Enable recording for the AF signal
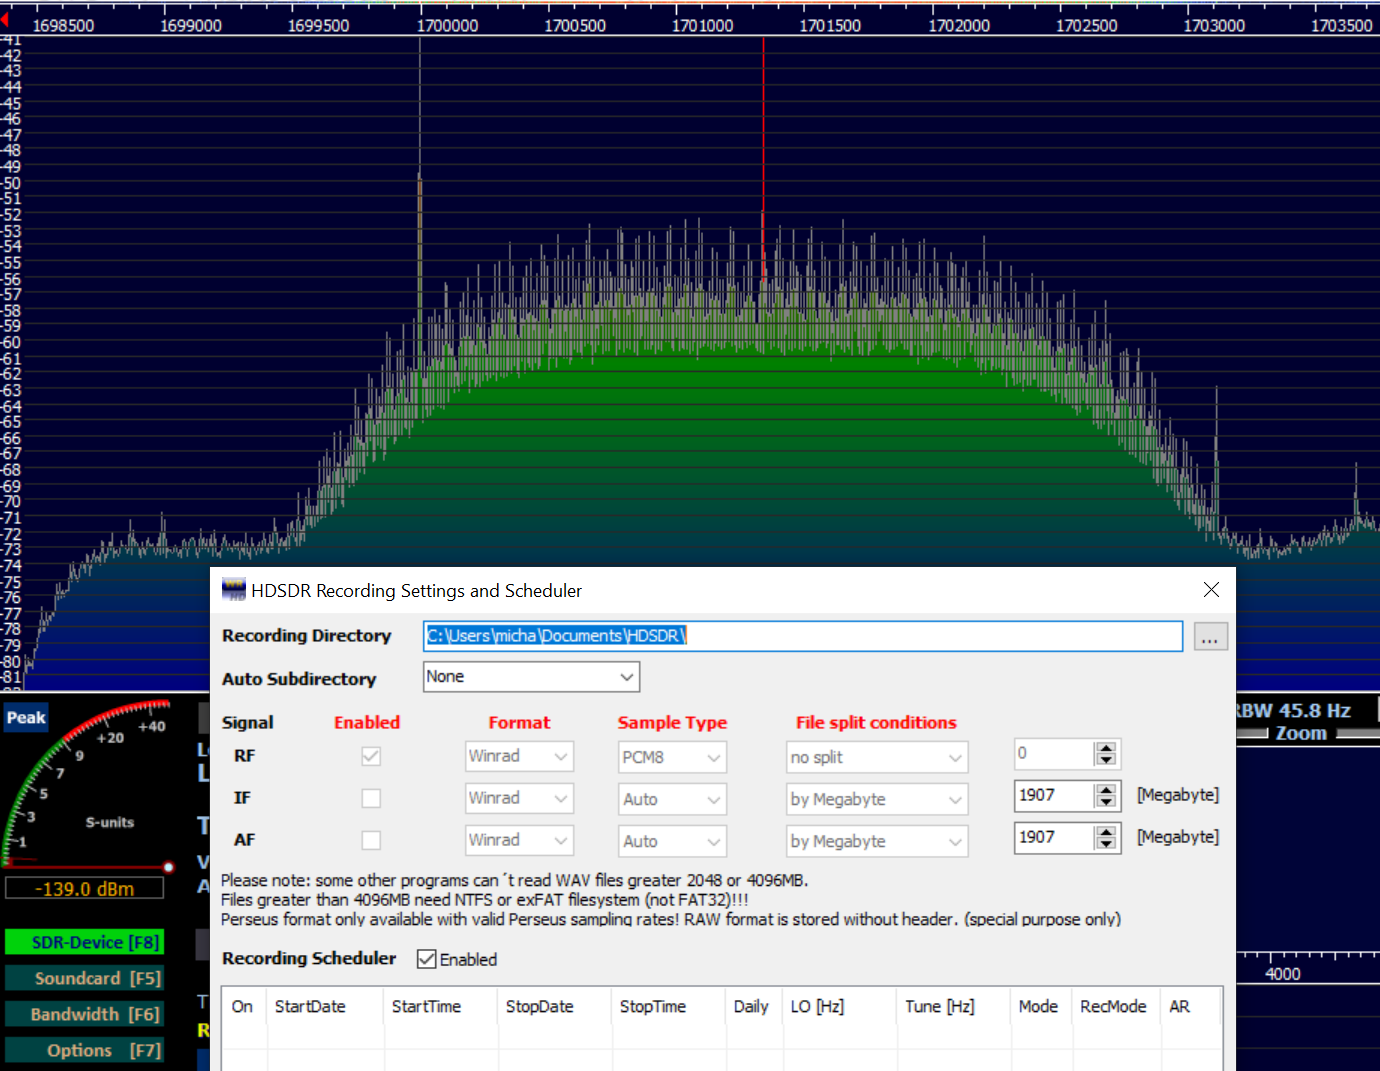1380x1071 pixels. [371, 840]
